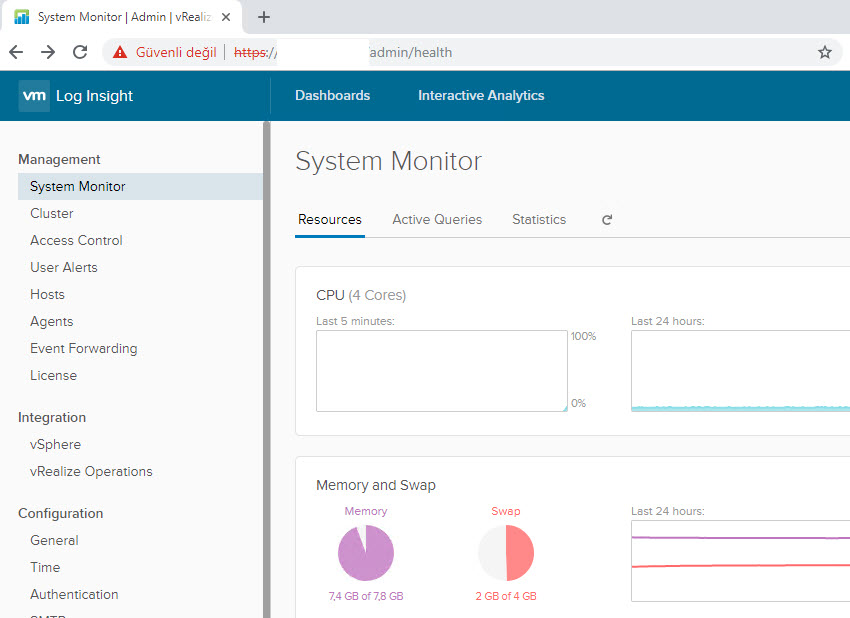Open a new browser tab
The height and width of the screenshot is (618, 850).
pos(264,17)
